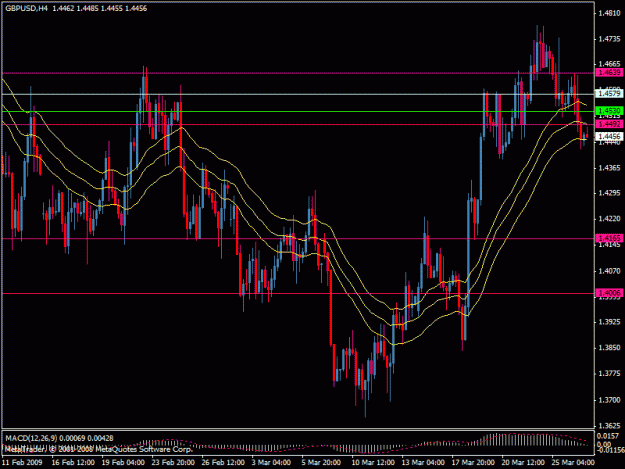625x469 pixels.
Task: Click the 1.3625 price scale value
Action: (x=609, y=426)
